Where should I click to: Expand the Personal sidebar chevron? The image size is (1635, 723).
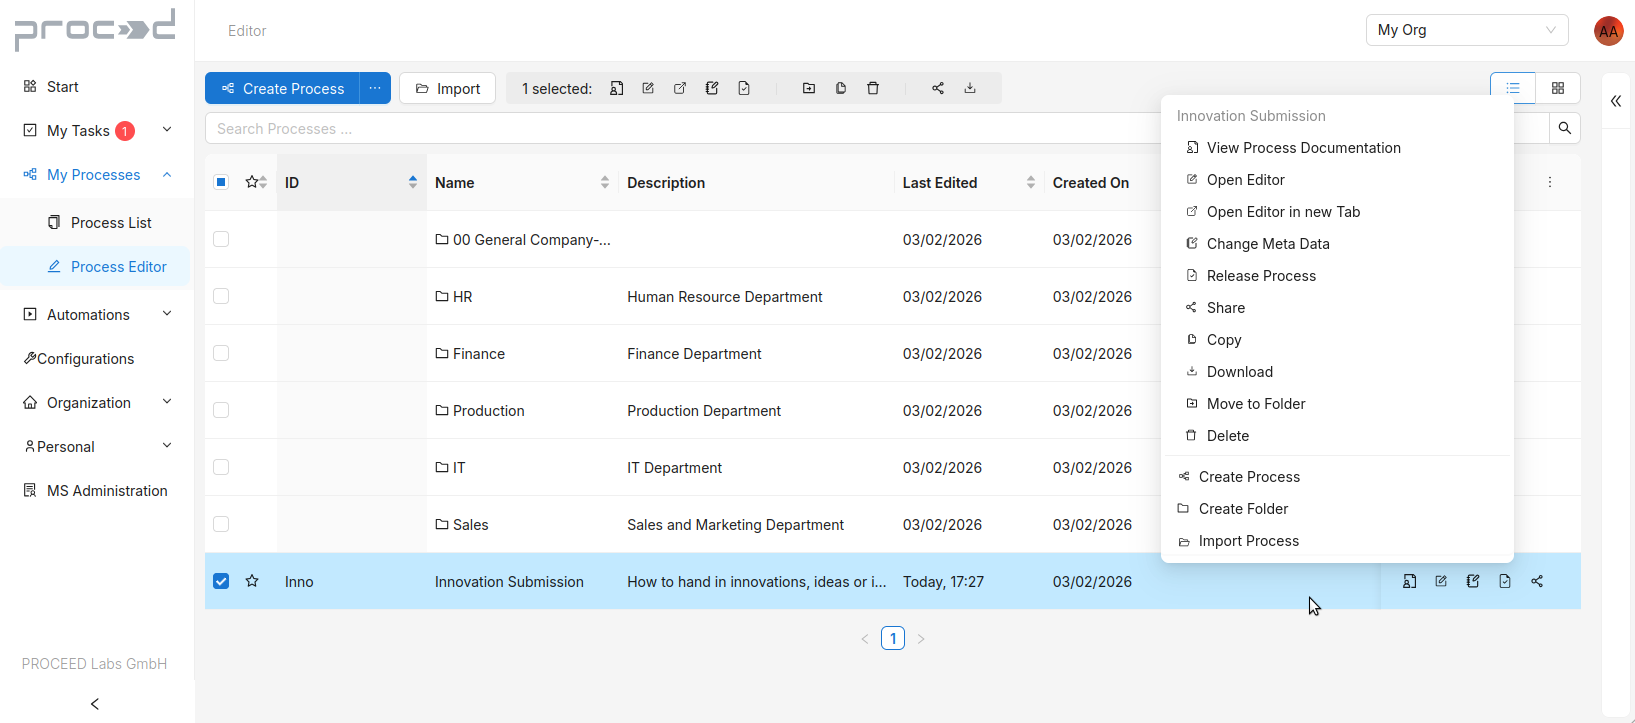(167, 446)
